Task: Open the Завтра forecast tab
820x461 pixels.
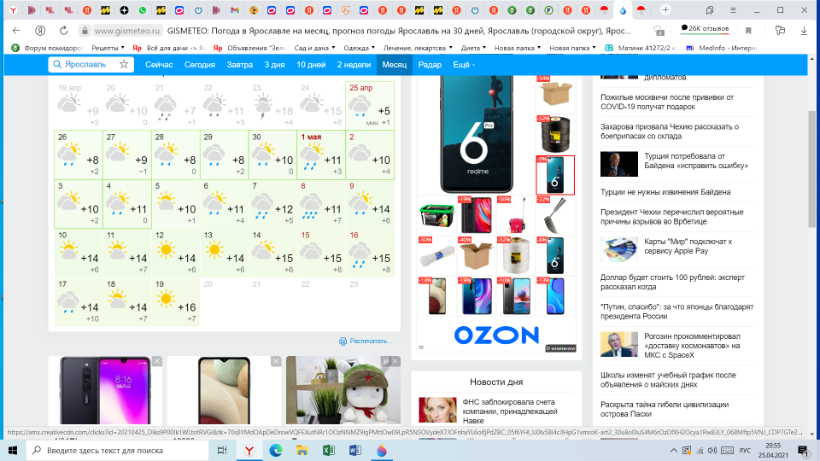Action: 240,64
